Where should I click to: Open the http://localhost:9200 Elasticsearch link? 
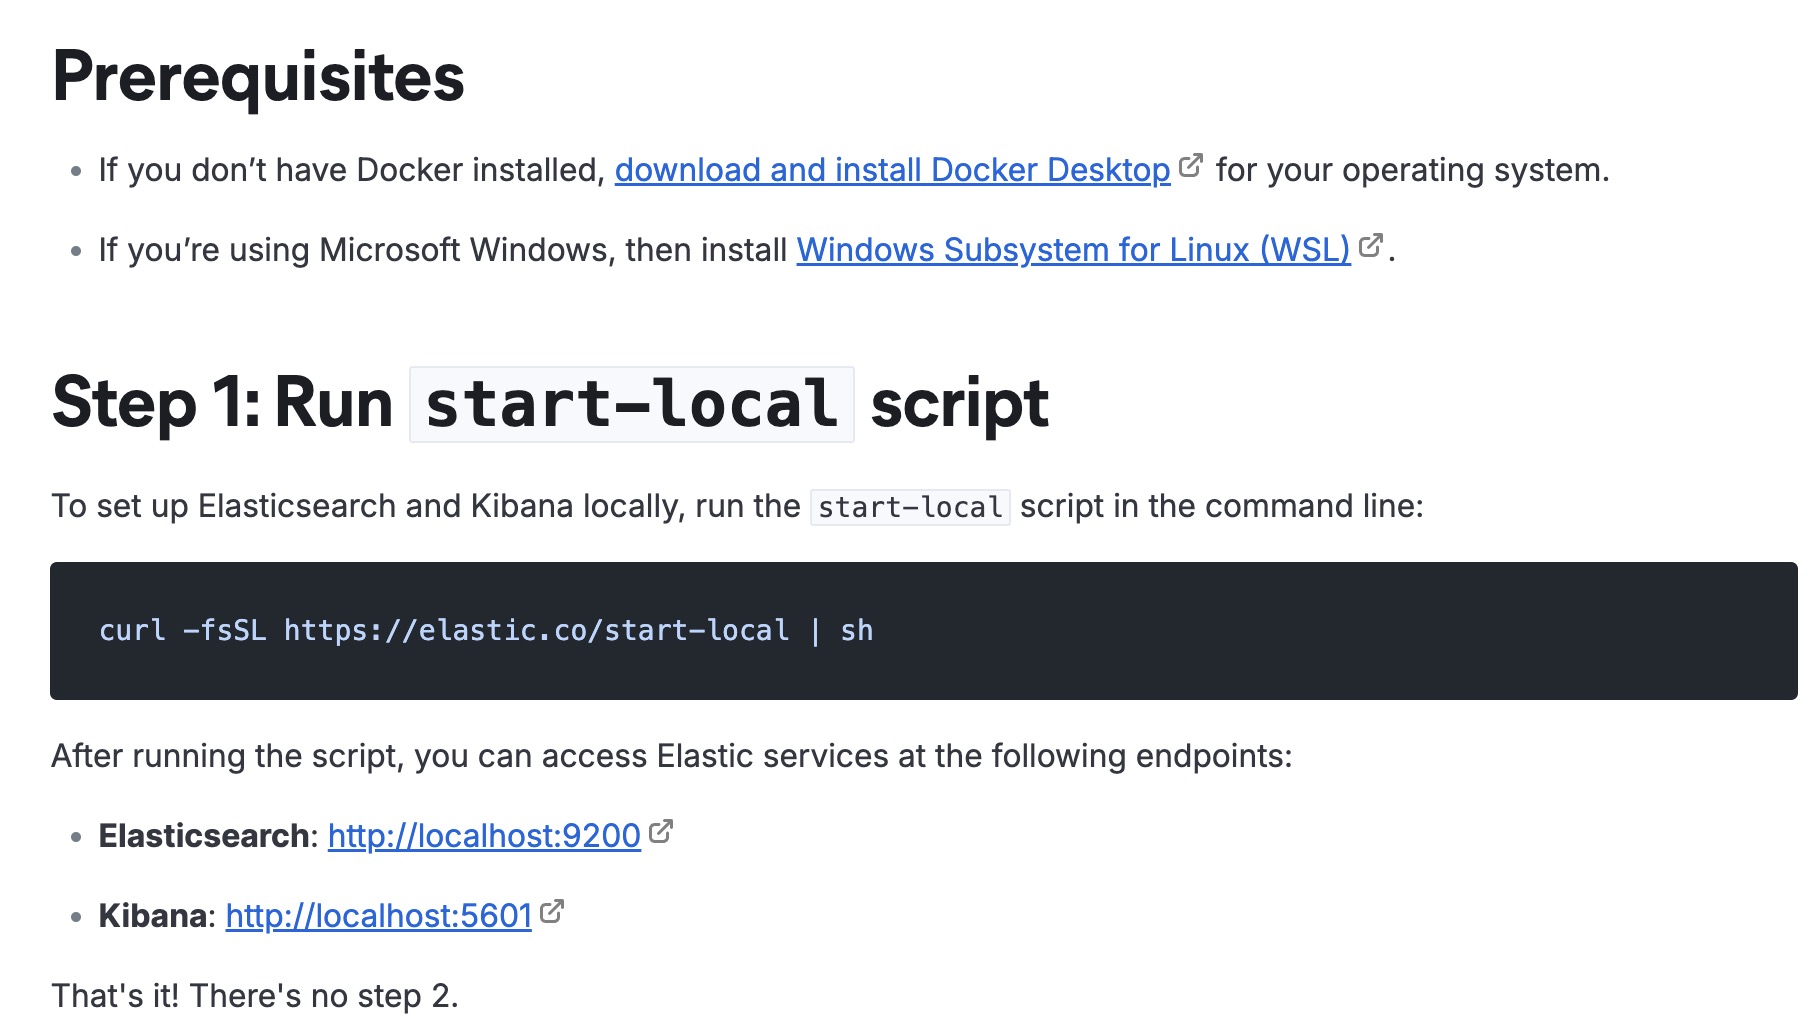click(x=484, y=836)
